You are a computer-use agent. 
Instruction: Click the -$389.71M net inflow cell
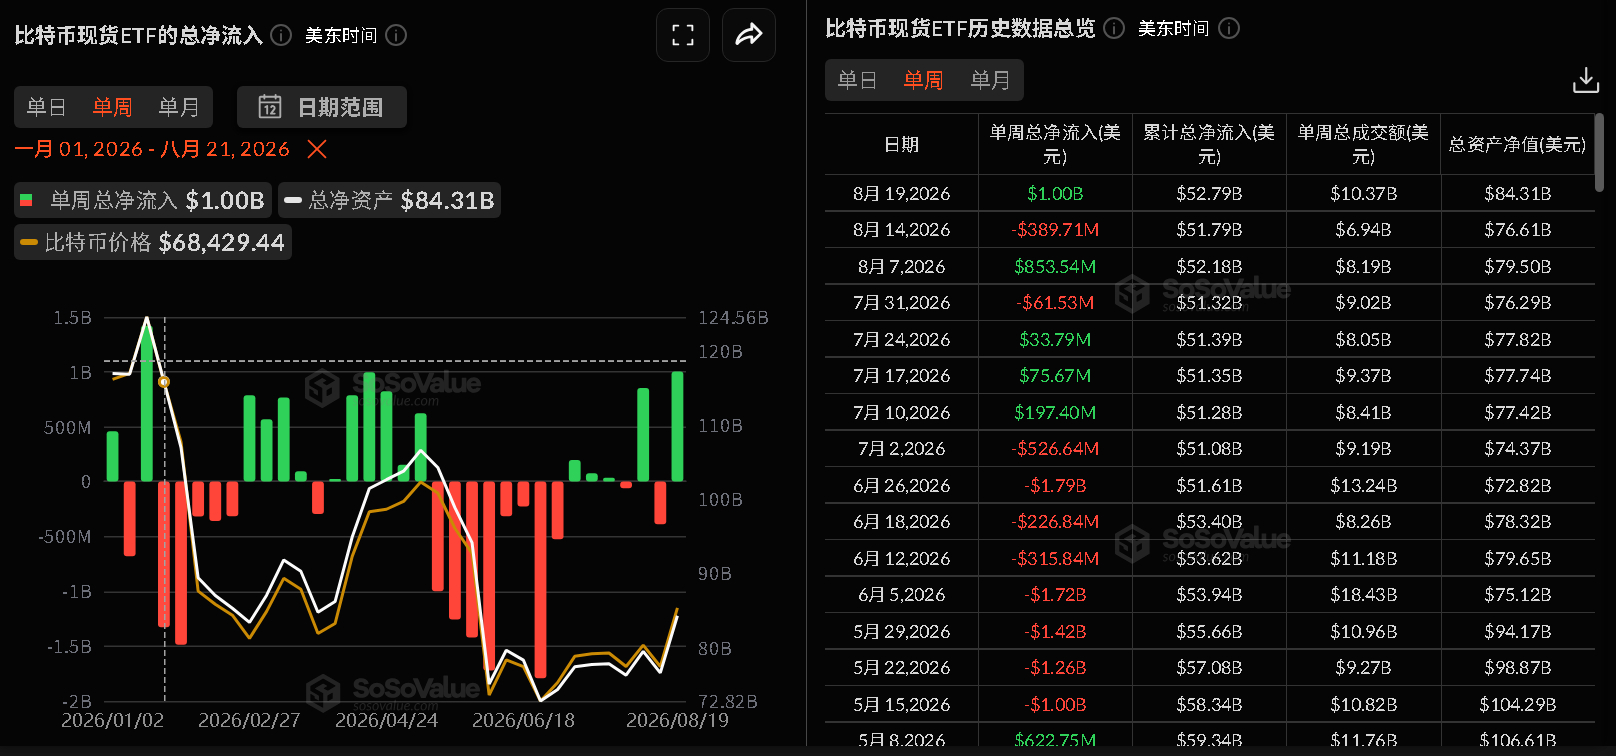click(x=1055, y=230)
